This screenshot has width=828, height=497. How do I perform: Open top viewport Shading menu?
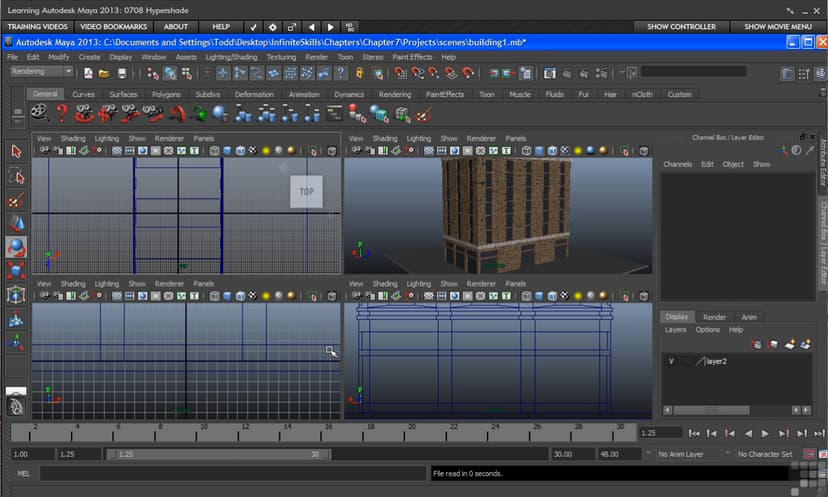pos(73,138)
